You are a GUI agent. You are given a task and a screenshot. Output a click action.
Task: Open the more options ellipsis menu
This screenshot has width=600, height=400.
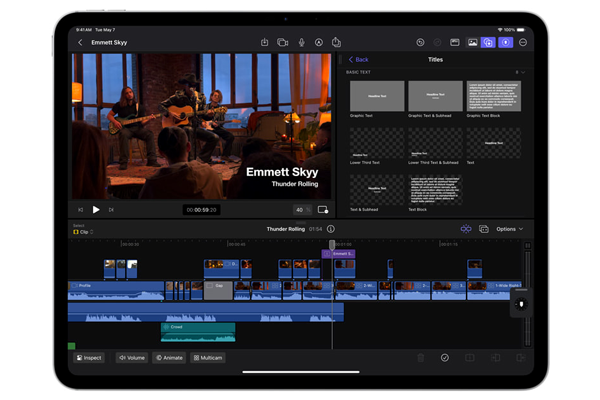click(523, 43)
